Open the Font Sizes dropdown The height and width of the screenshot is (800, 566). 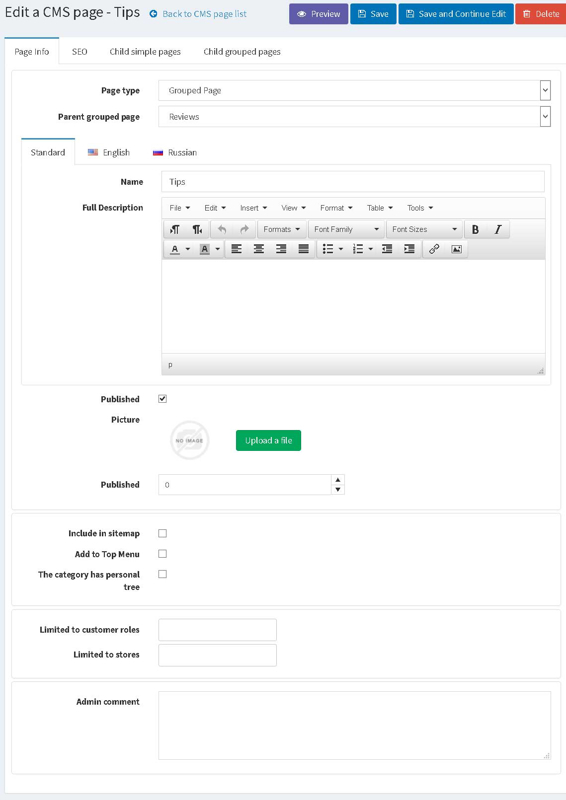[425, 230]
